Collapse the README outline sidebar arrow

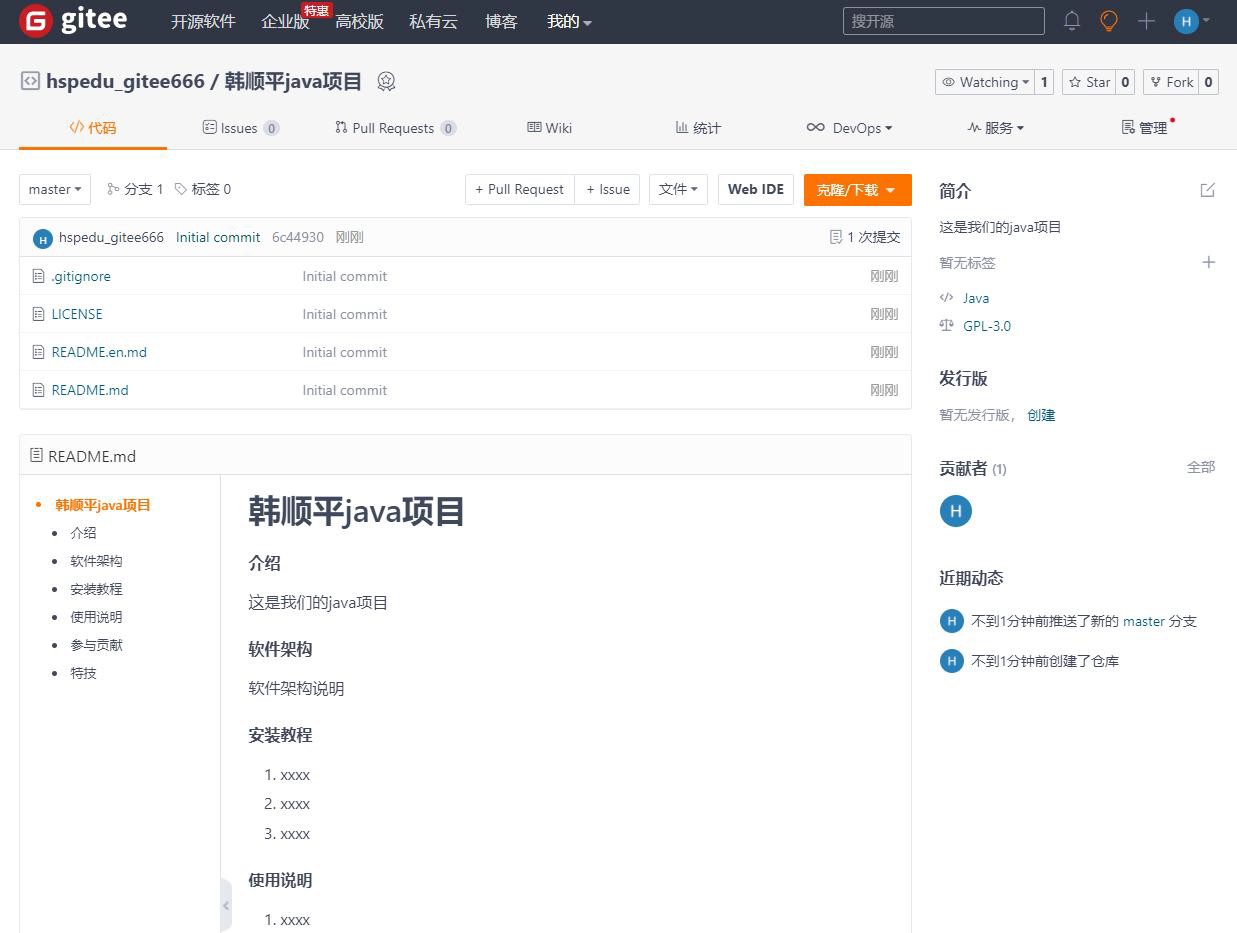[x=226, y=905]
